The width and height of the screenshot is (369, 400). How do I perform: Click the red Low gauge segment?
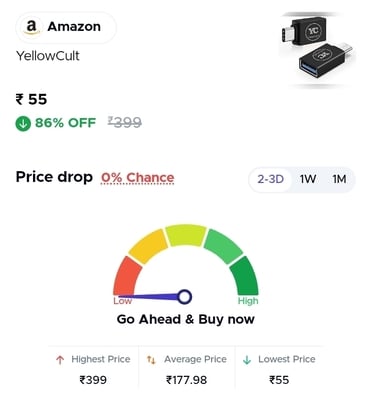[x=127, y=276]
